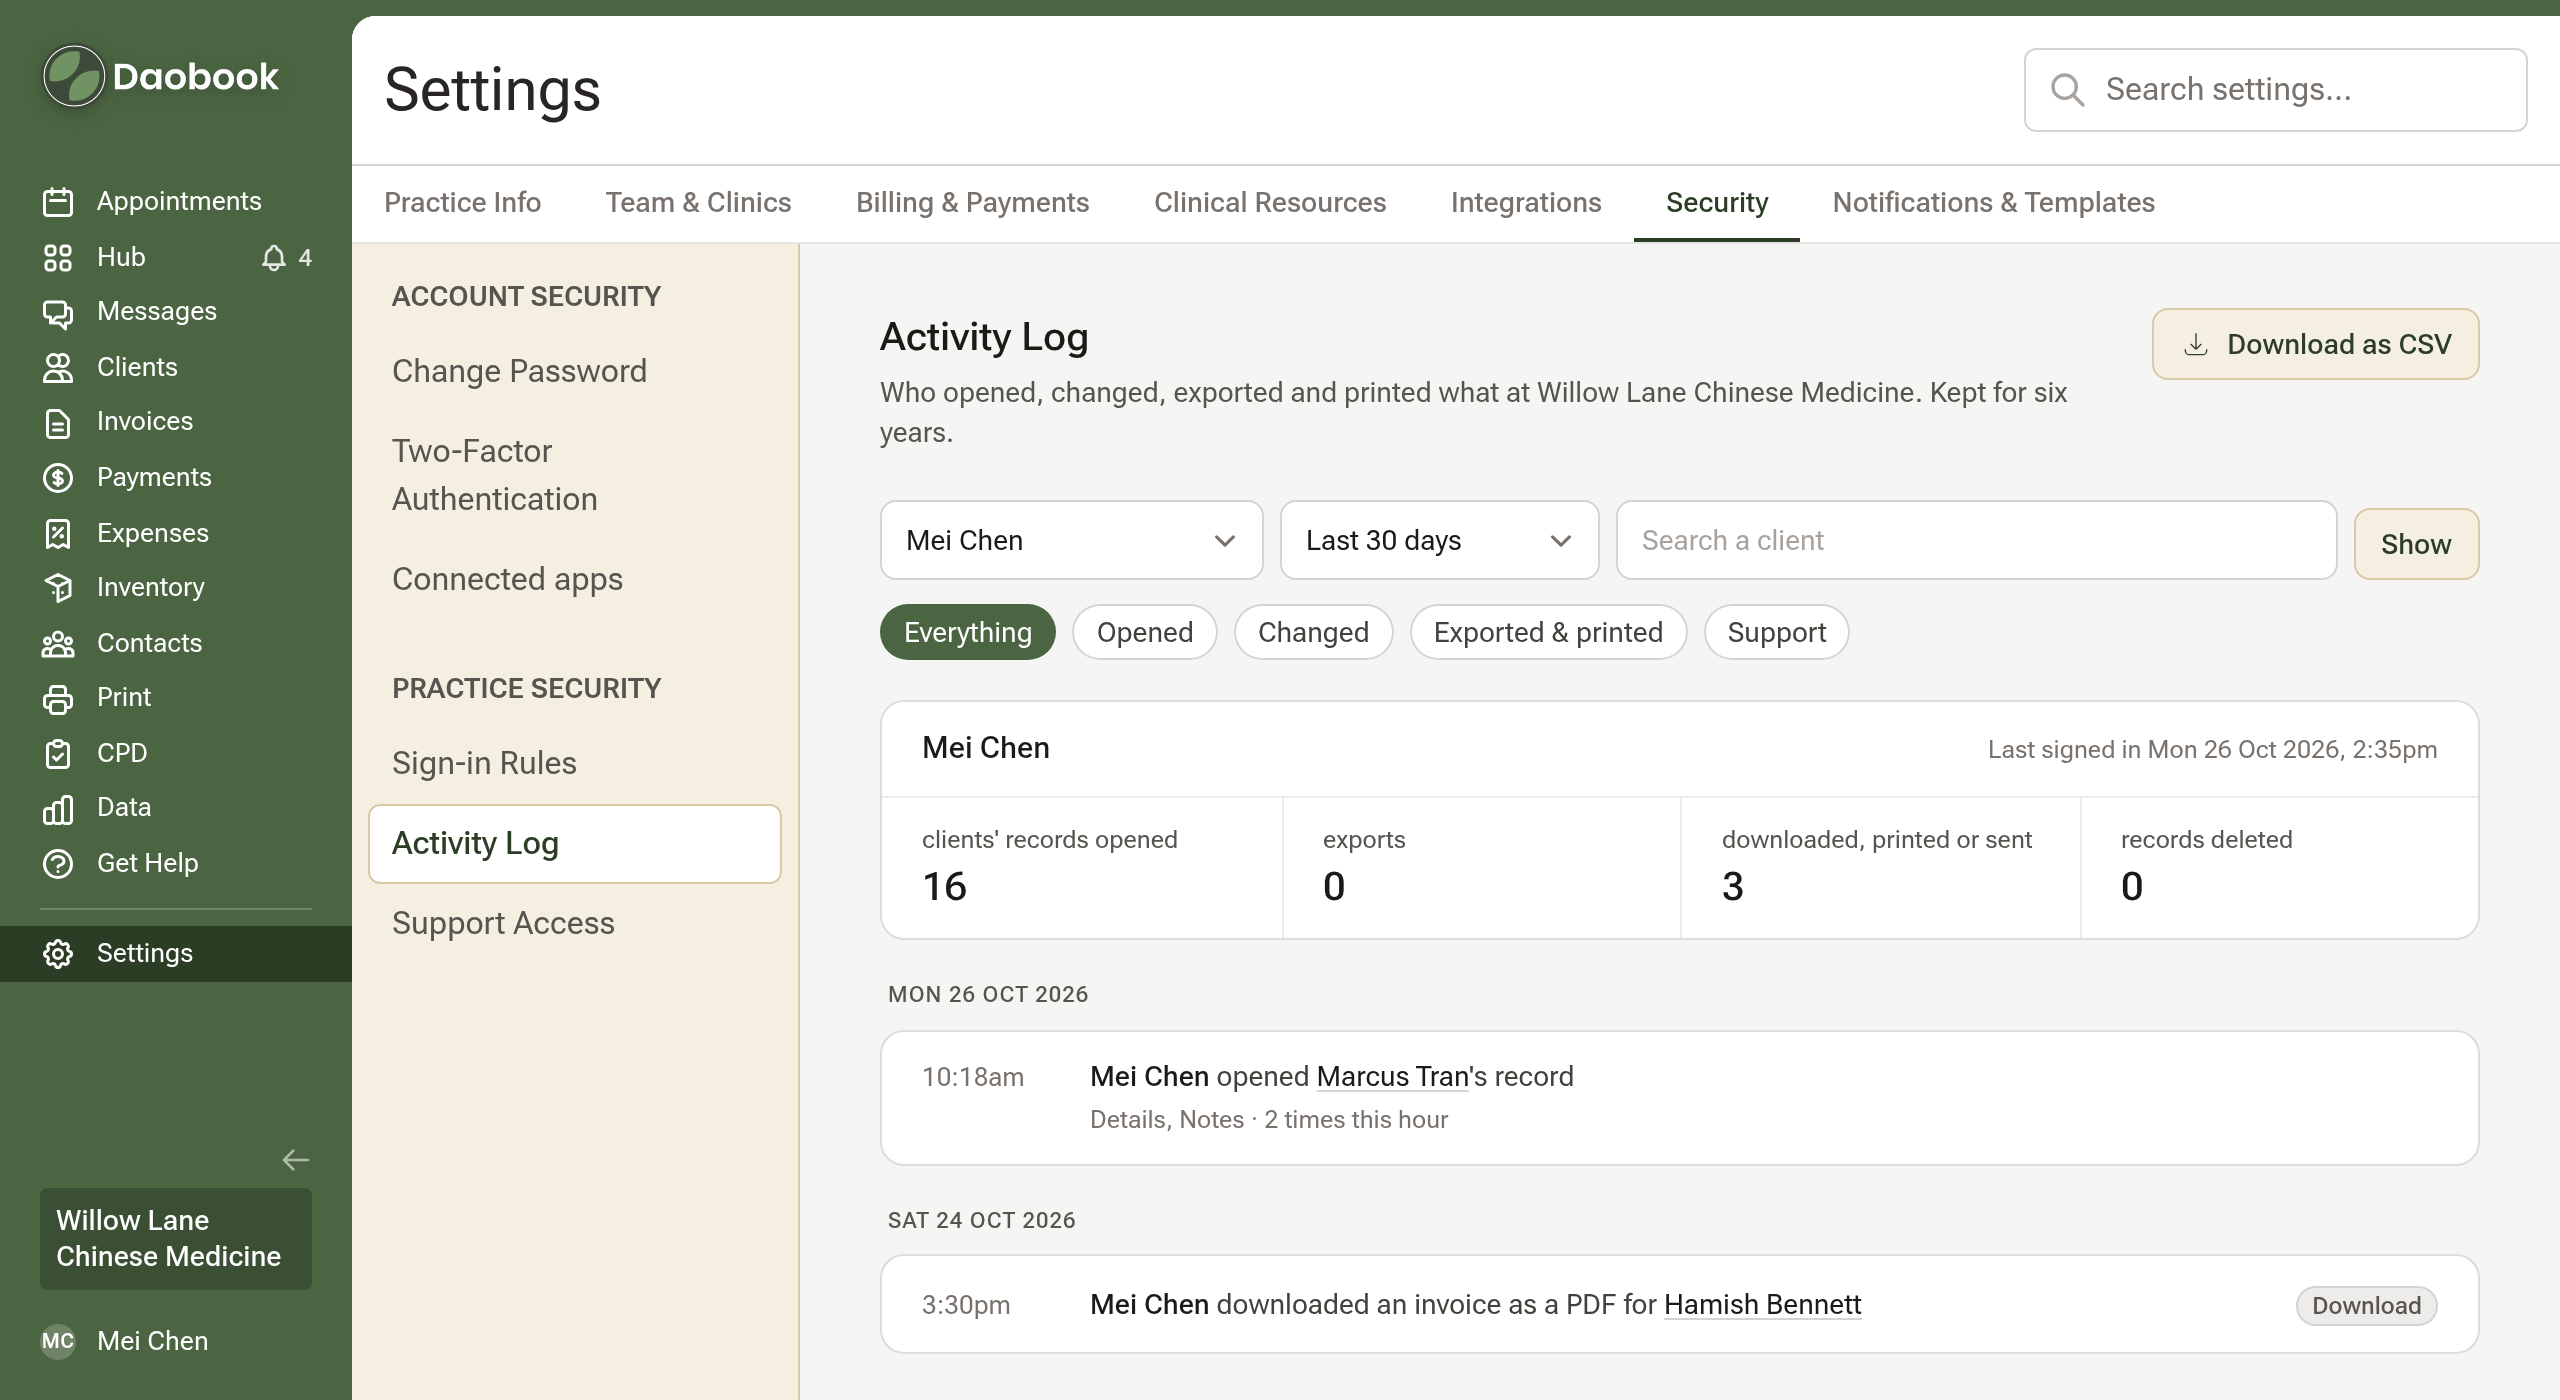The image size is (2560, 1400).
Task: Open the Data chart icon
Action: click(58, 808)
